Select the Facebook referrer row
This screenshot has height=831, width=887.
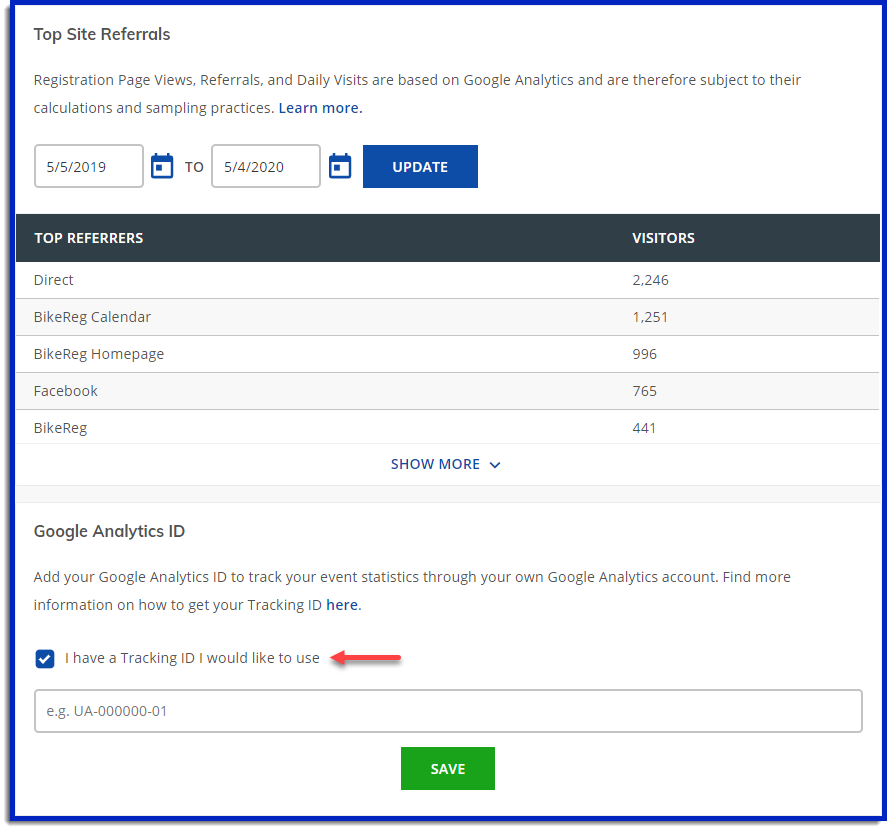pos(66,391)
